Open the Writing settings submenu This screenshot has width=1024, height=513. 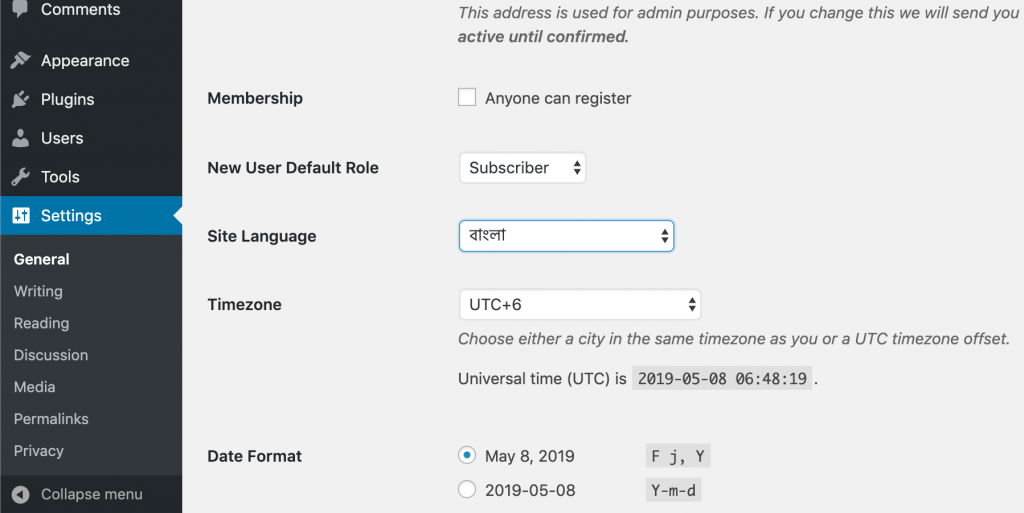click(x=39, y=291)
